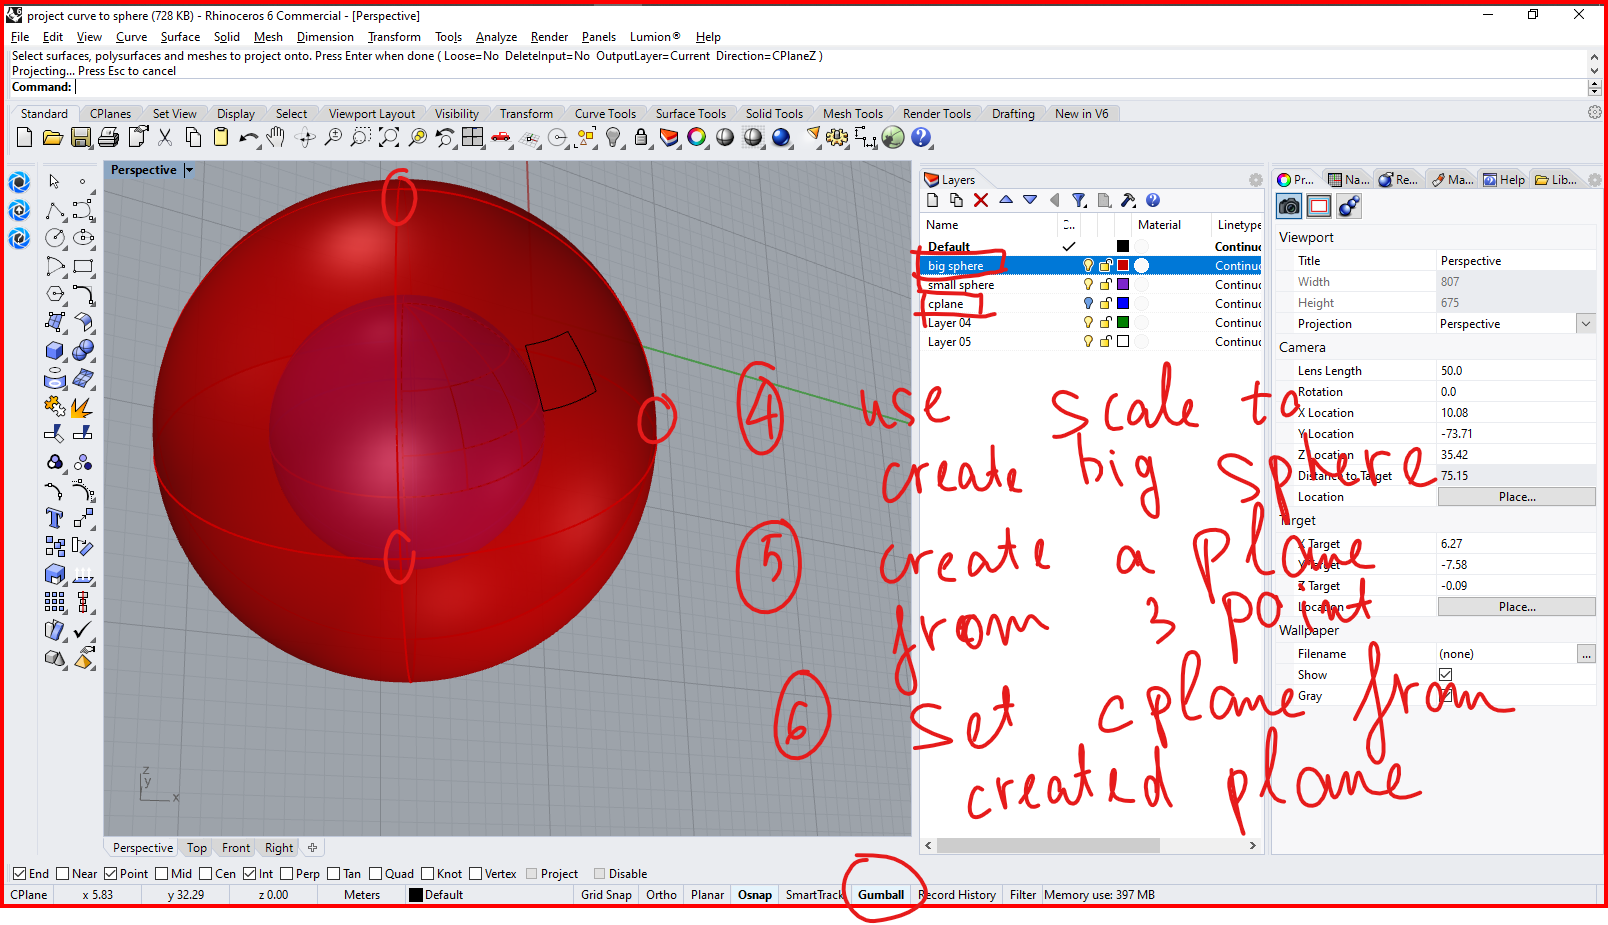Click the camera Location Place button
Image resolution: width=1608 pixels, height=925 pixels.
pyautogui.click(x=1516, y=496)
